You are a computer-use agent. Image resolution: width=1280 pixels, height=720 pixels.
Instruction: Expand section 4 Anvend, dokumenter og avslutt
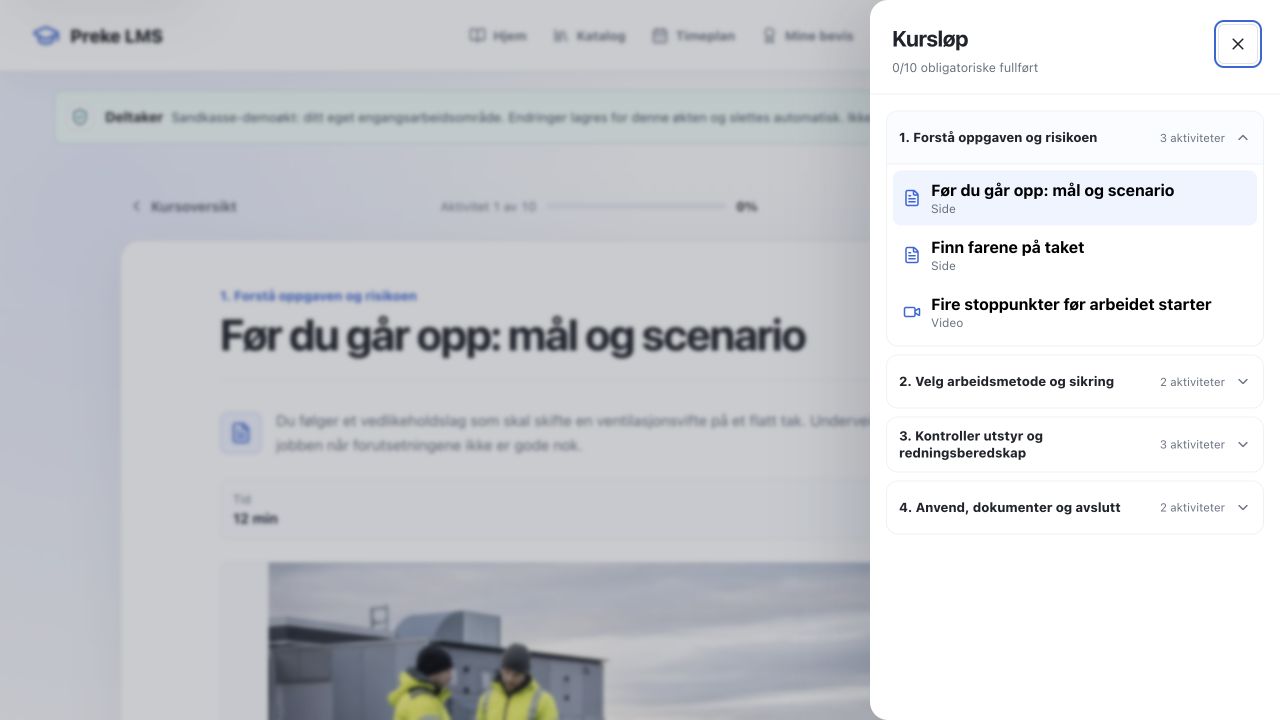point(1074,508)
